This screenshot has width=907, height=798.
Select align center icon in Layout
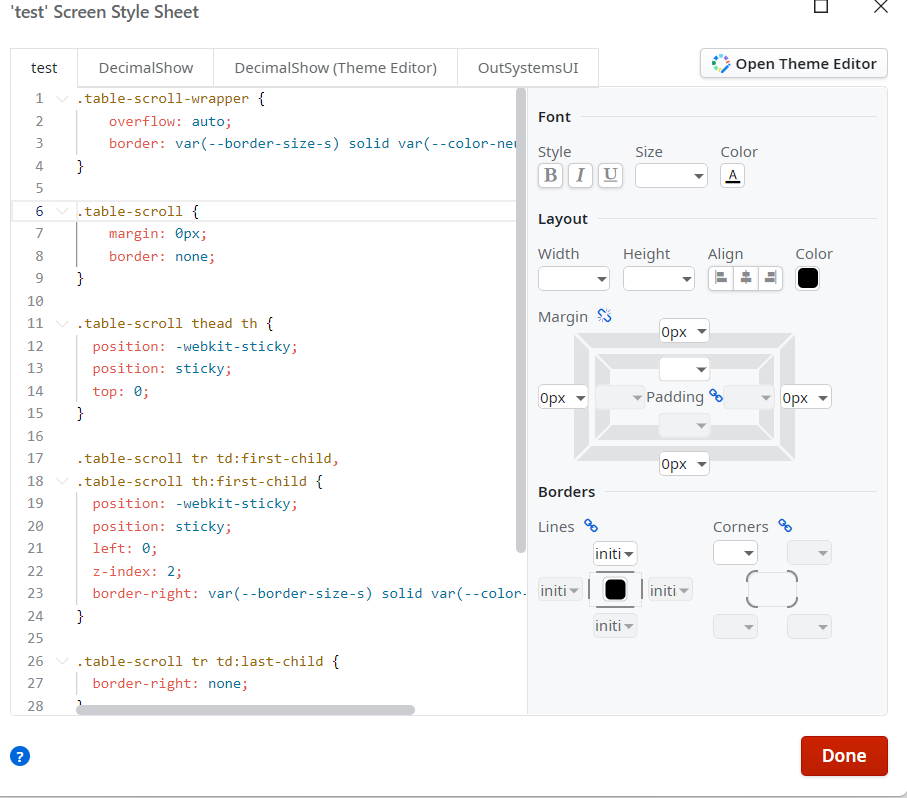(x=745, y=278)
